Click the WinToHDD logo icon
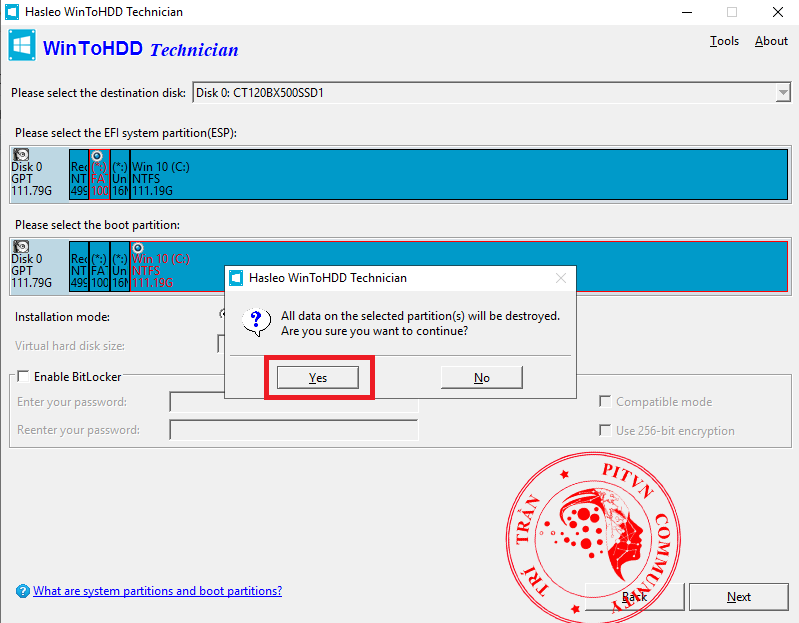The height and width of the screenshot is (623, 799). point(22,46)
